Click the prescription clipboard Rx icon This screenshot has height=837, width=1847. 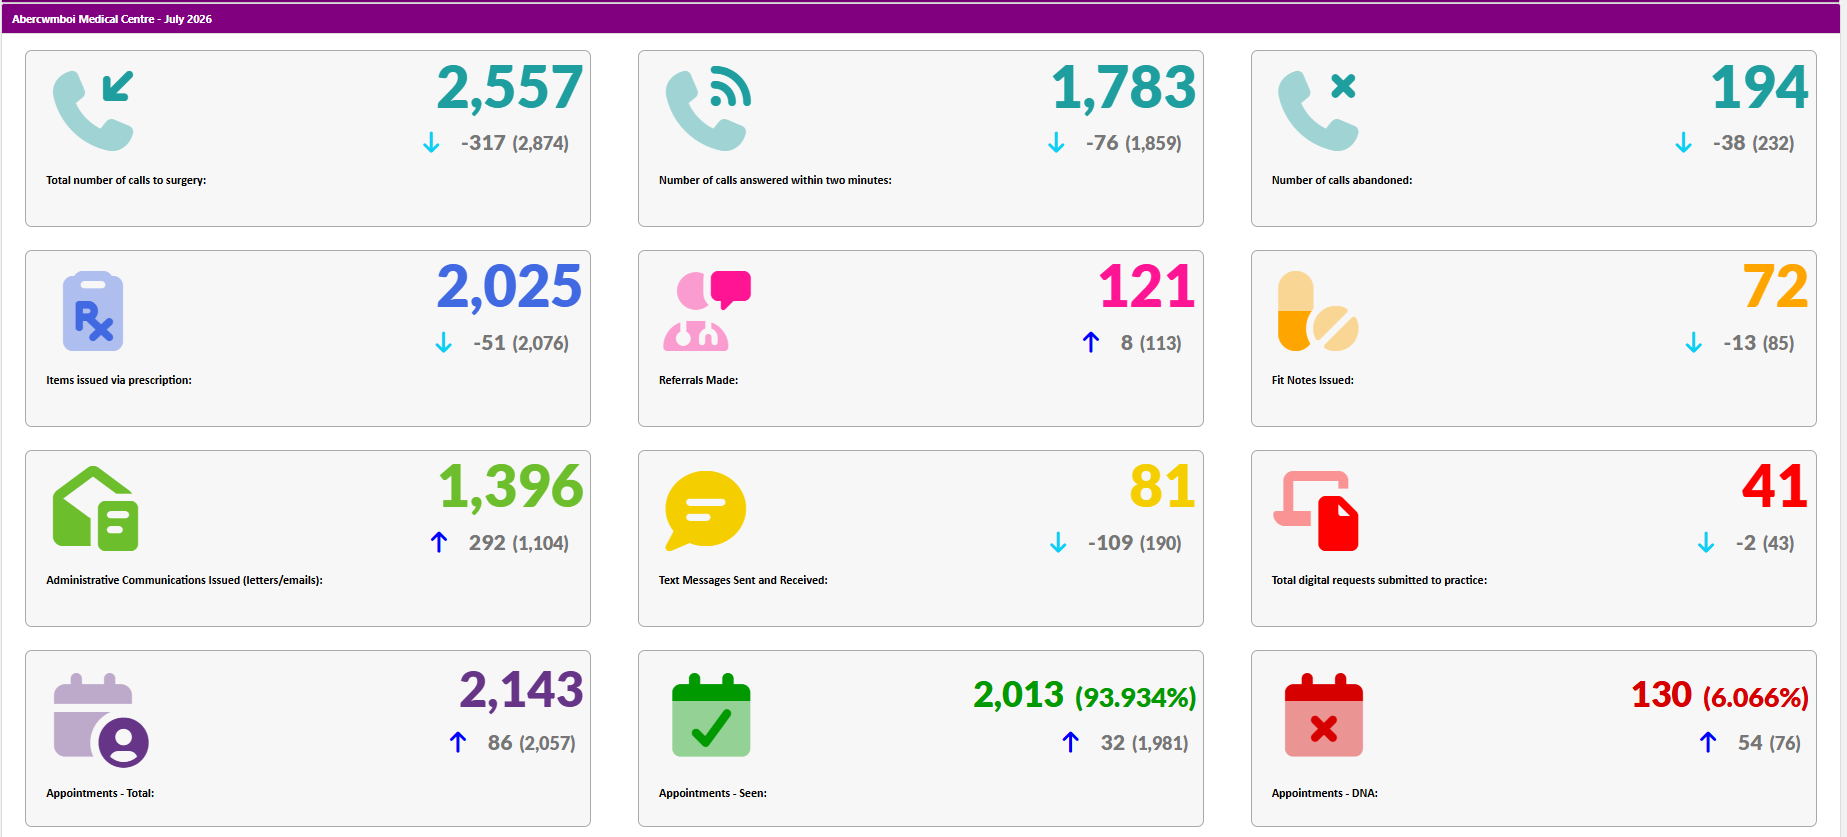[93, 311]
